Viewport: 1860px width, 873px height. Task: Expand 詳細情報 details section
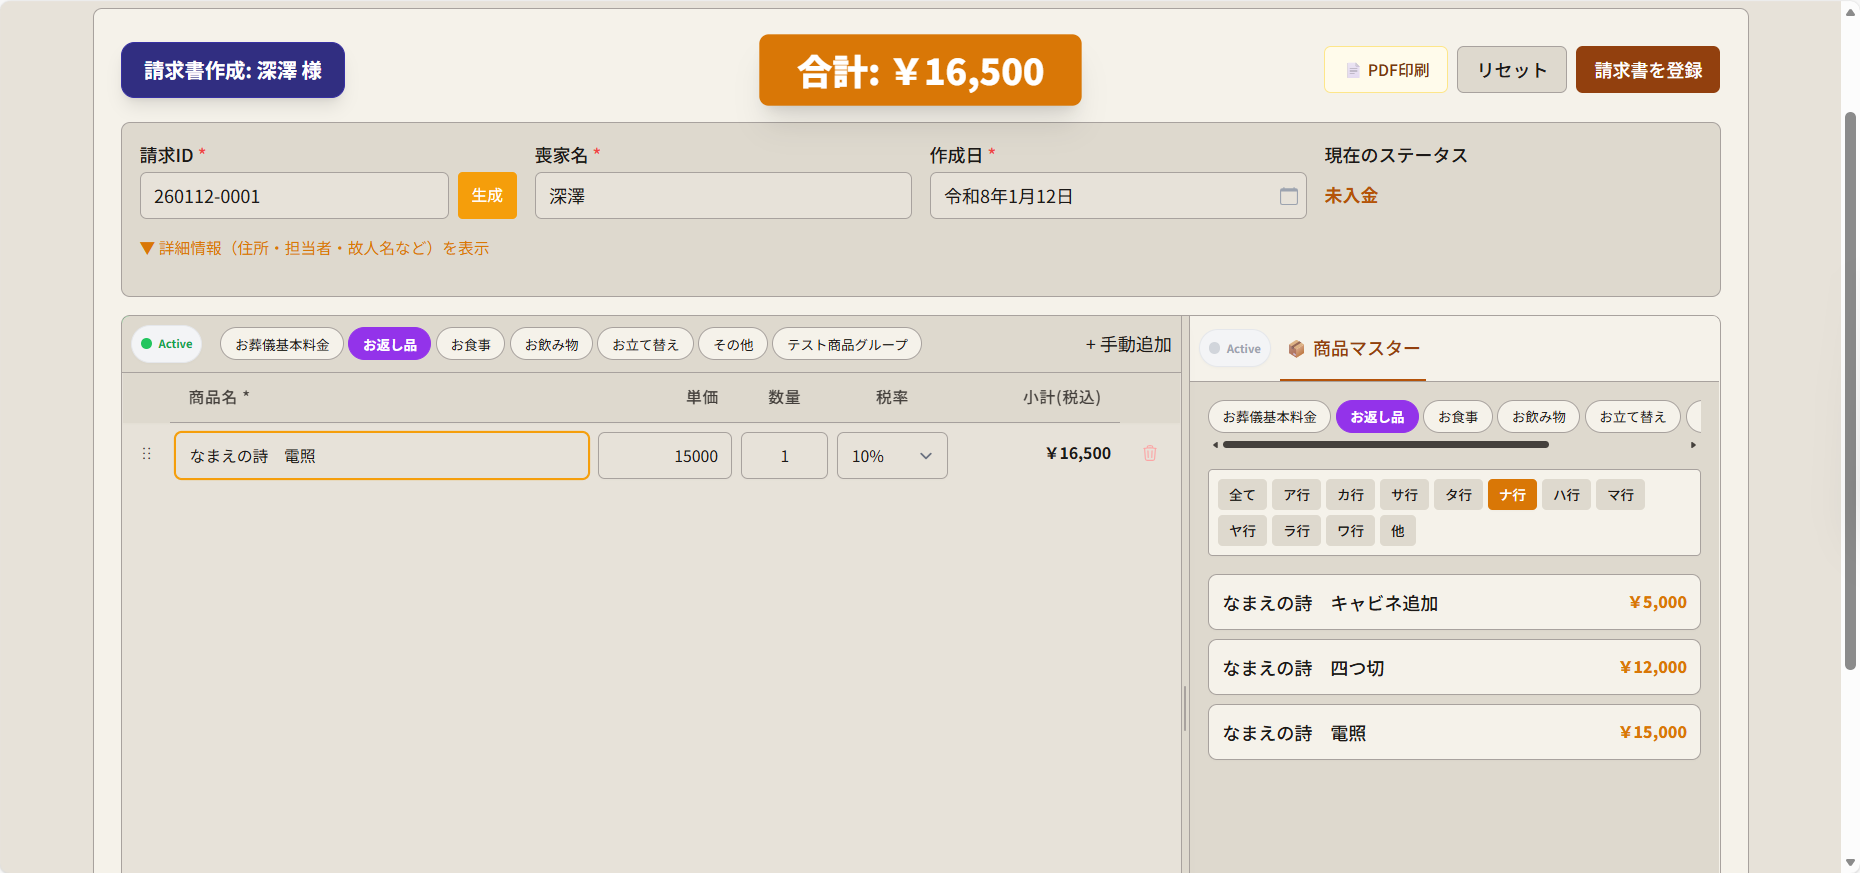(x=314, y=248)
